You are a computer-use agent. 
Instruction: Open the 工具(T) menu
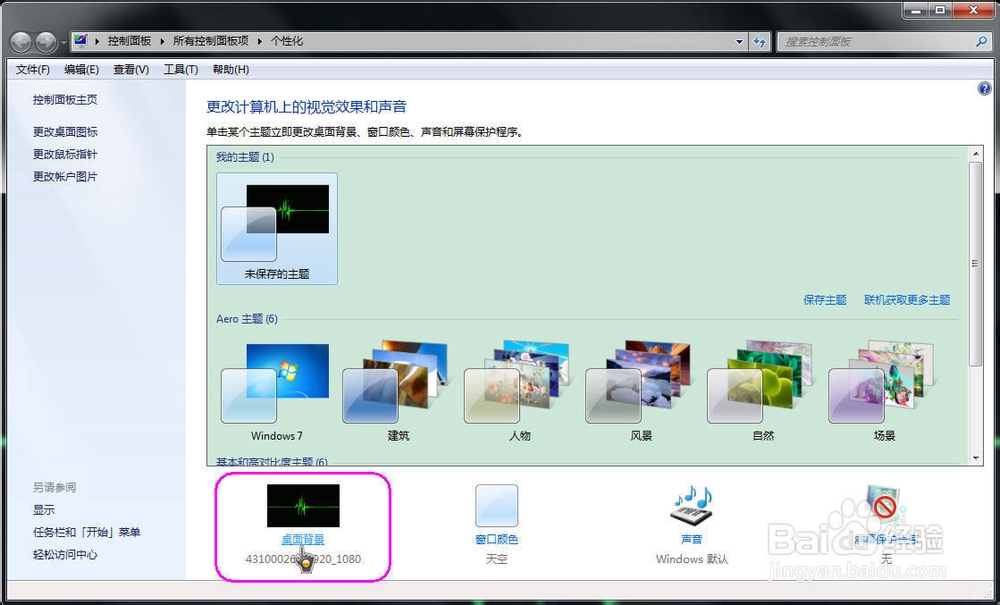coord(180,69)
